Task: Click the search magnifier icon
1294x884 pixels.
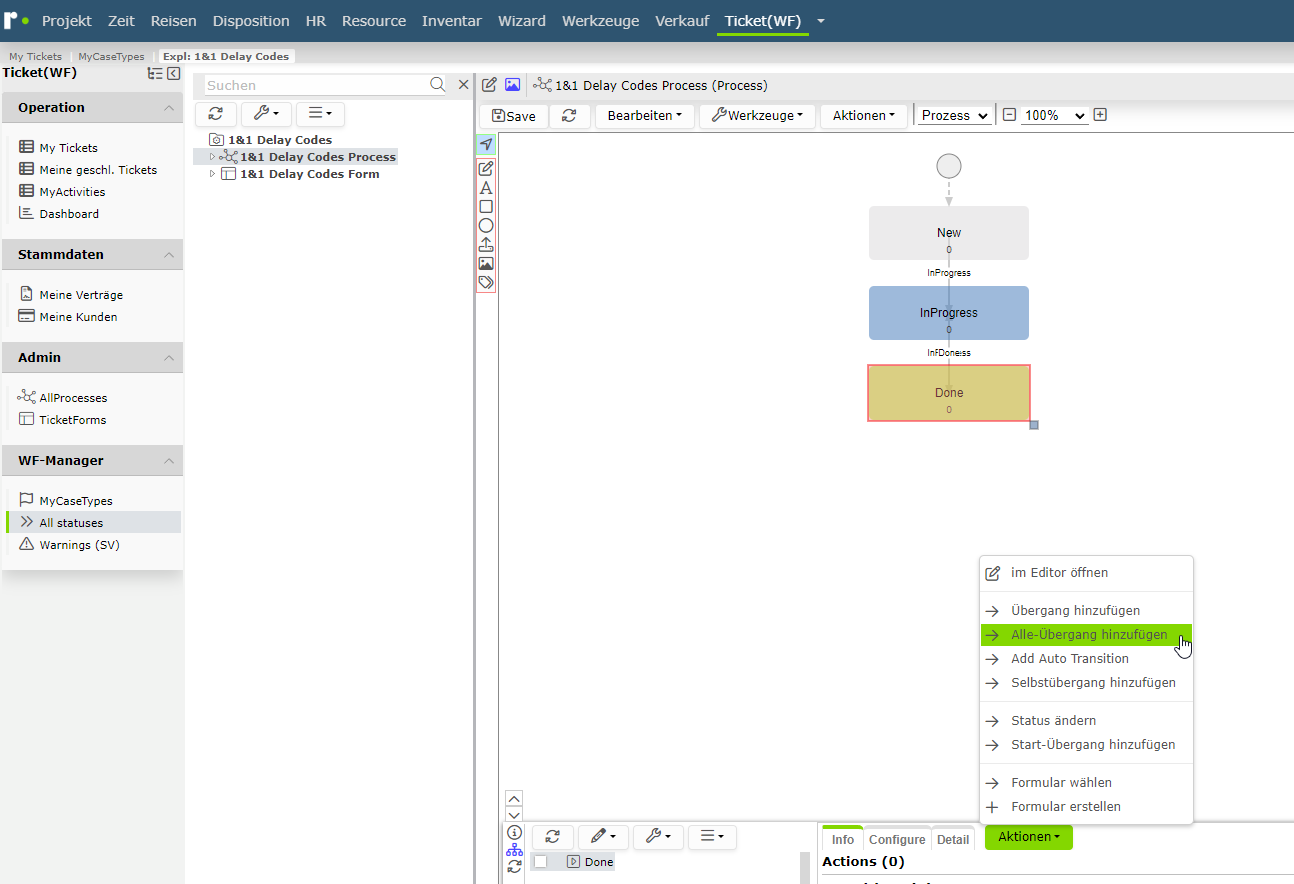Action: pos(437,85)
